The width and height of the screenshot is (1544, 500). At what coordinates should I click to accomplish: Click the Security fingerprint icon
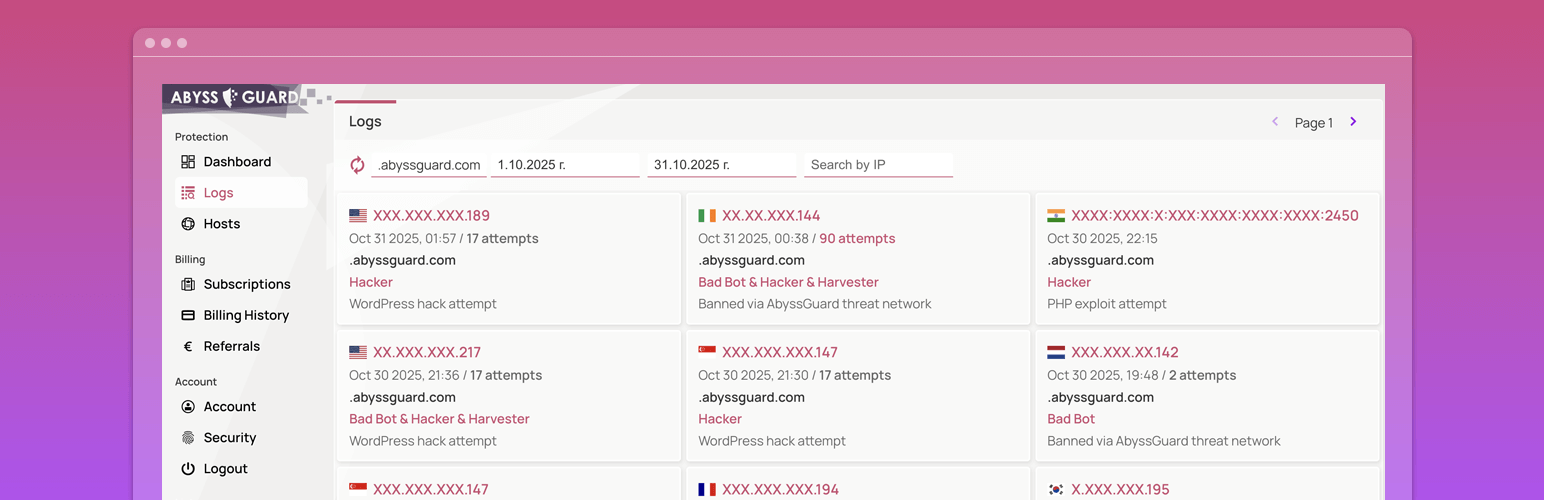tap(188, 438)
